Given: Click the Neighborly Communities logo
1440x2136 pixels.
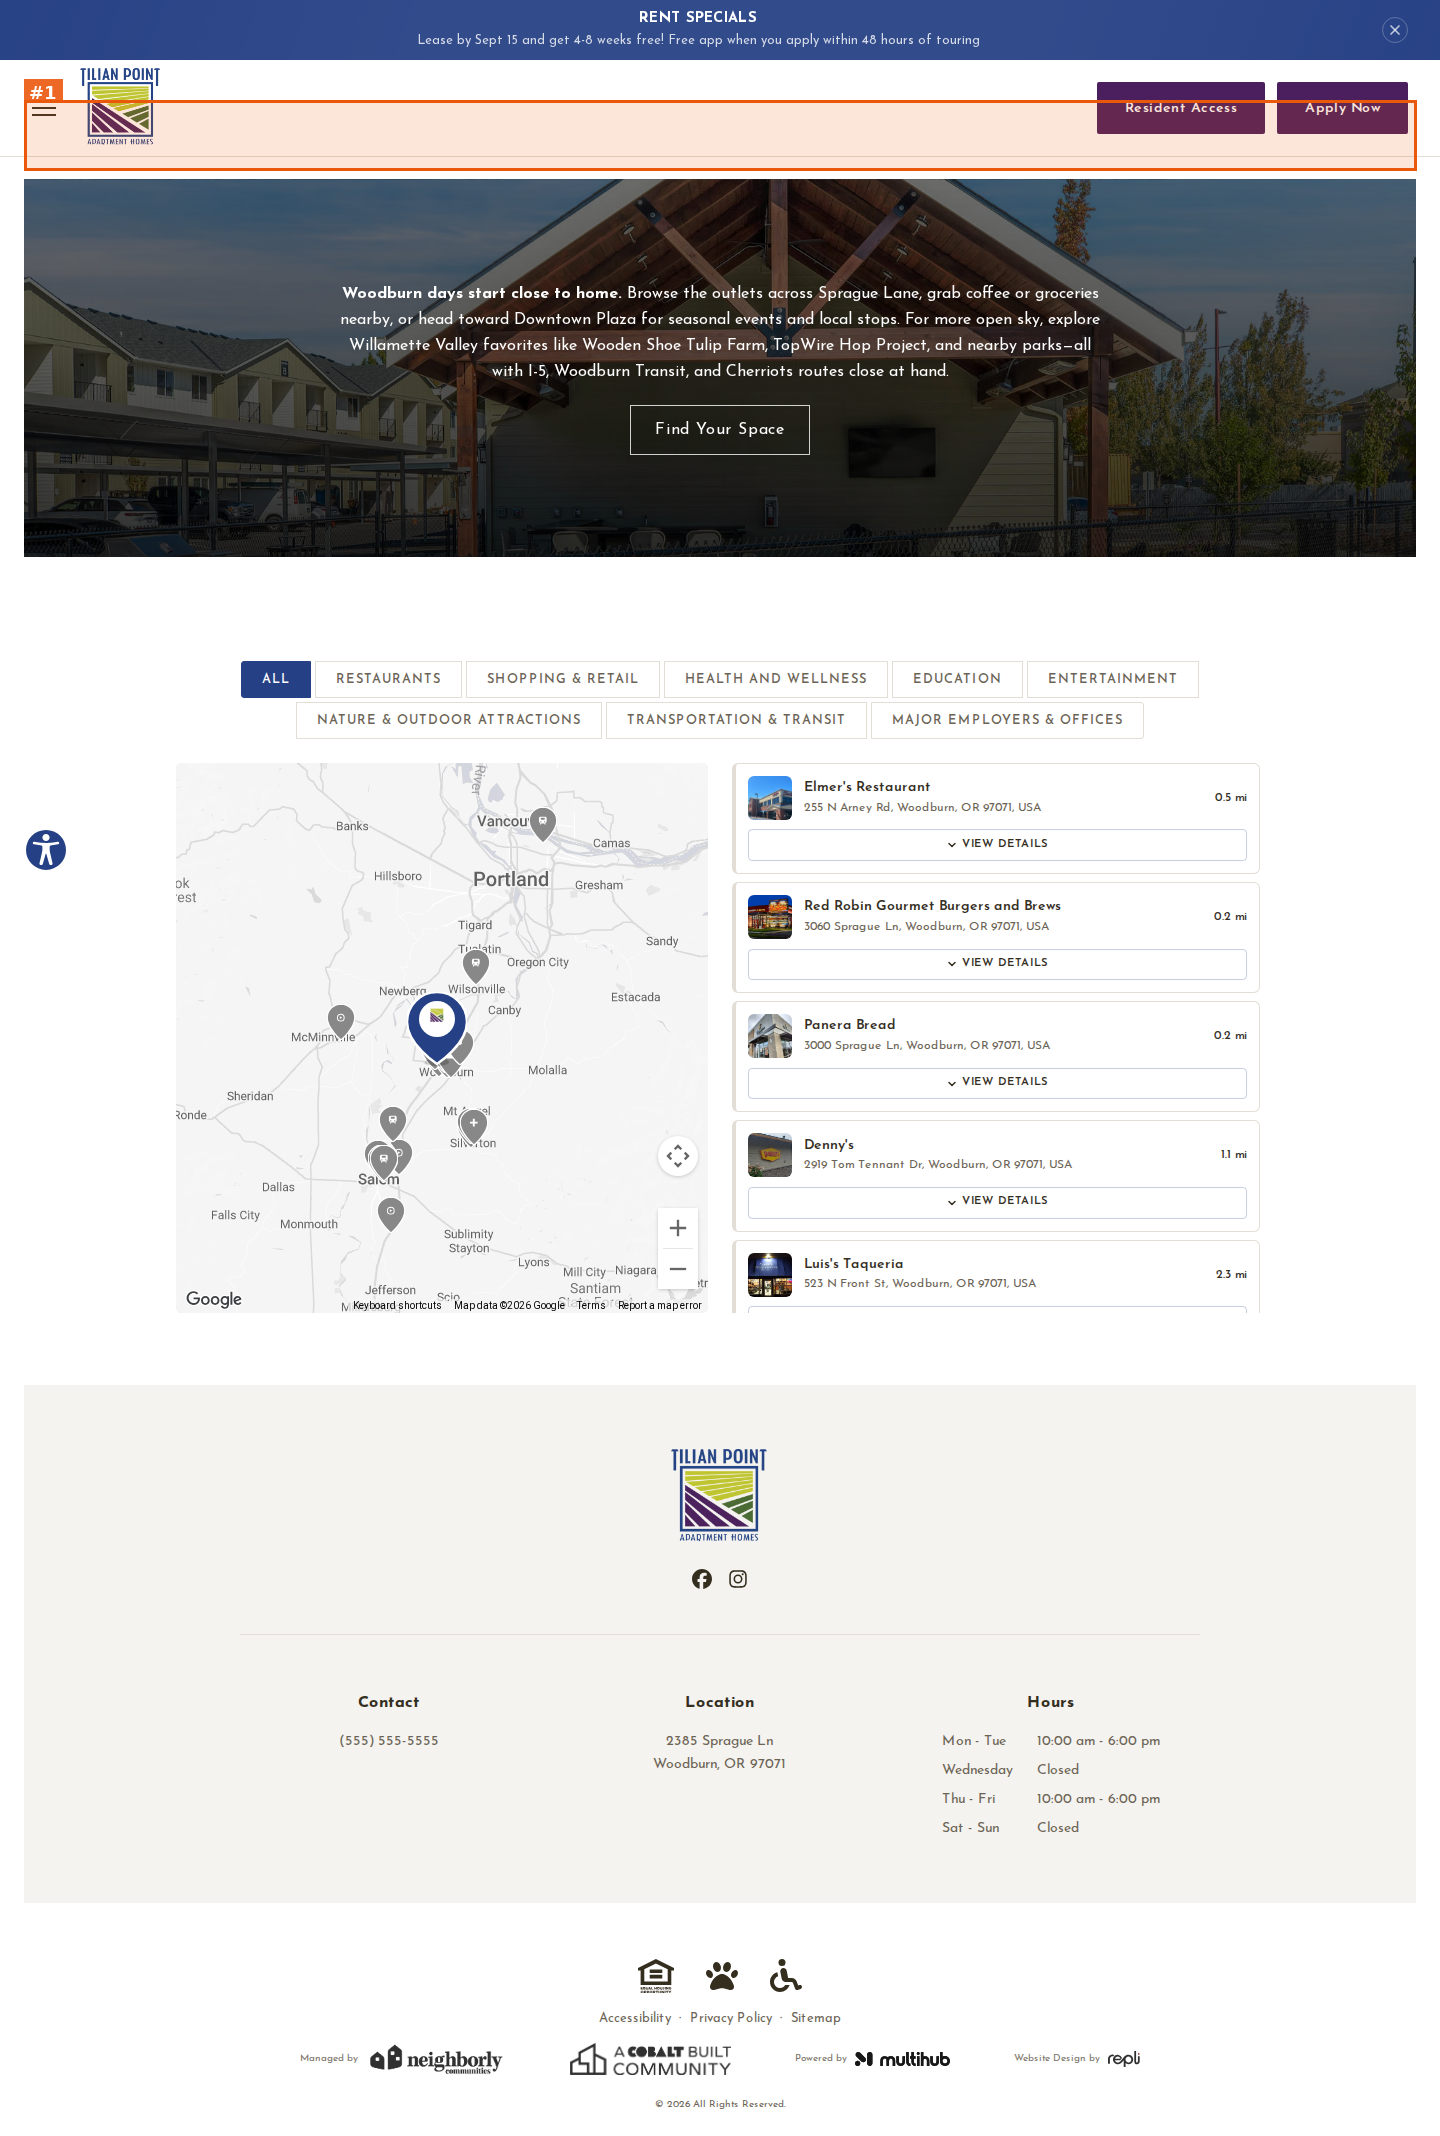Looking at the screenshot, I should (436, 2059).
